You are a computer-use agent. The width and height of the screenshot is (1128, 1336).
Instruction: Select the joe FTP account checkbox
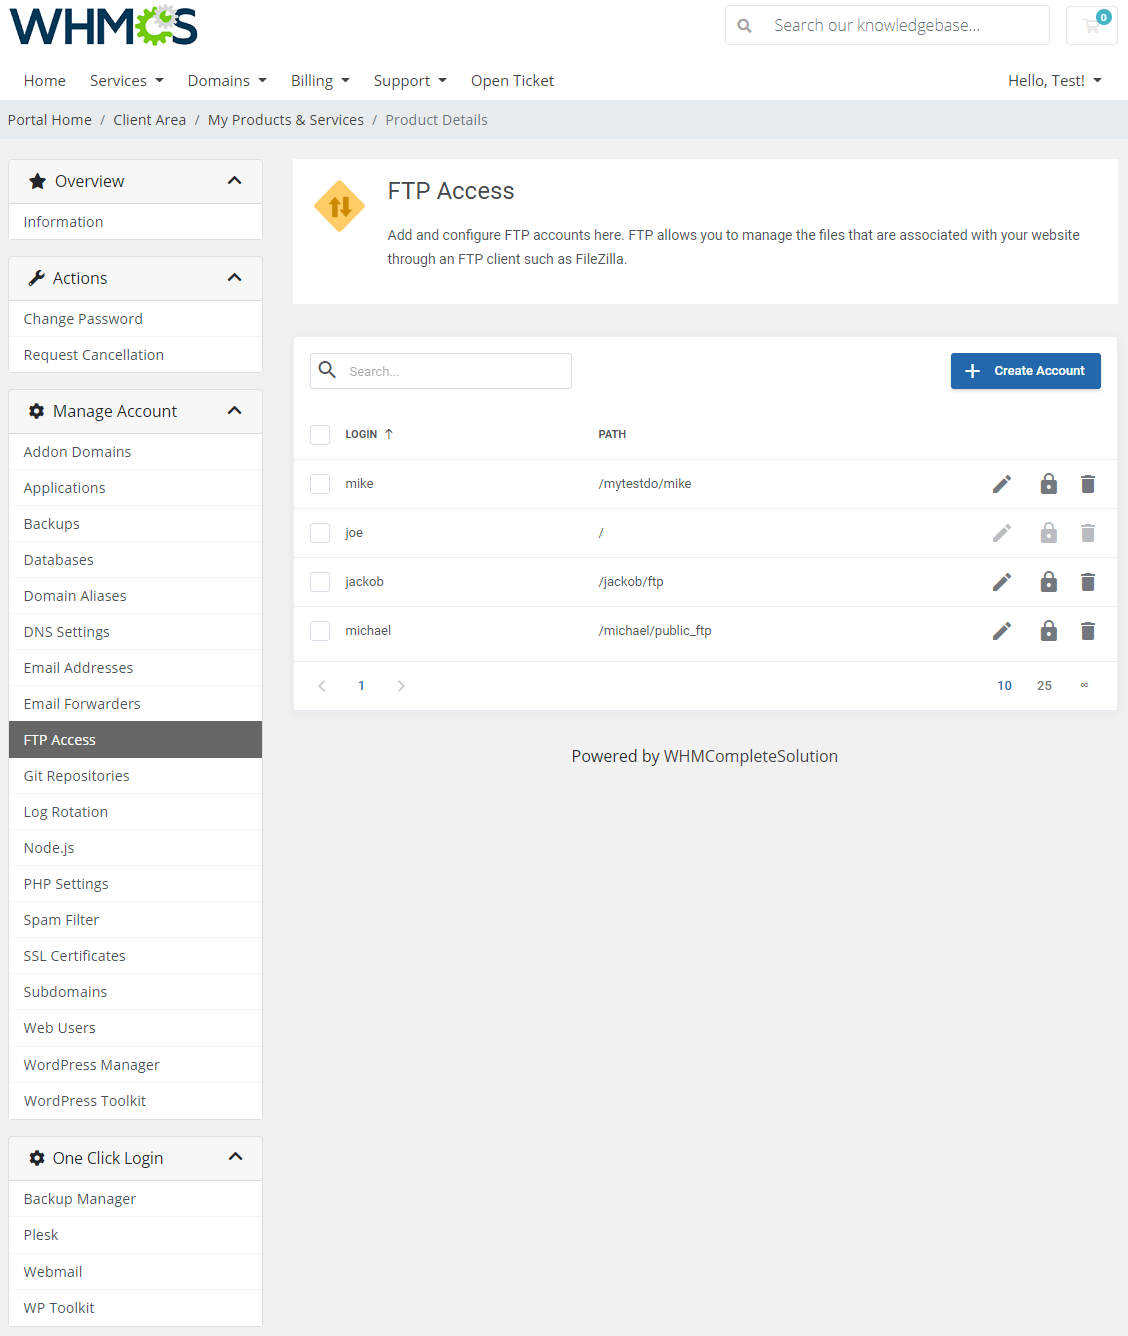(320, 532)
